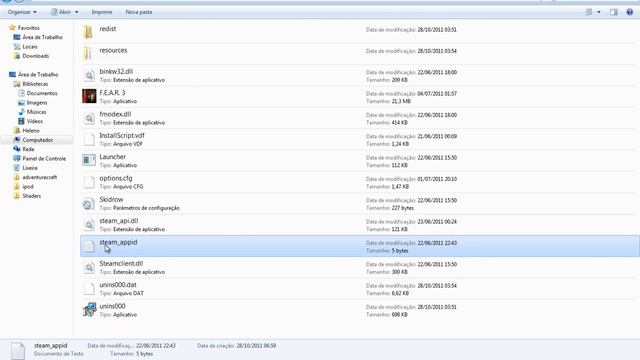The image size is (640, 360).
Task: Open Rede in the navigation pane
Action: [x=24, y=149]
